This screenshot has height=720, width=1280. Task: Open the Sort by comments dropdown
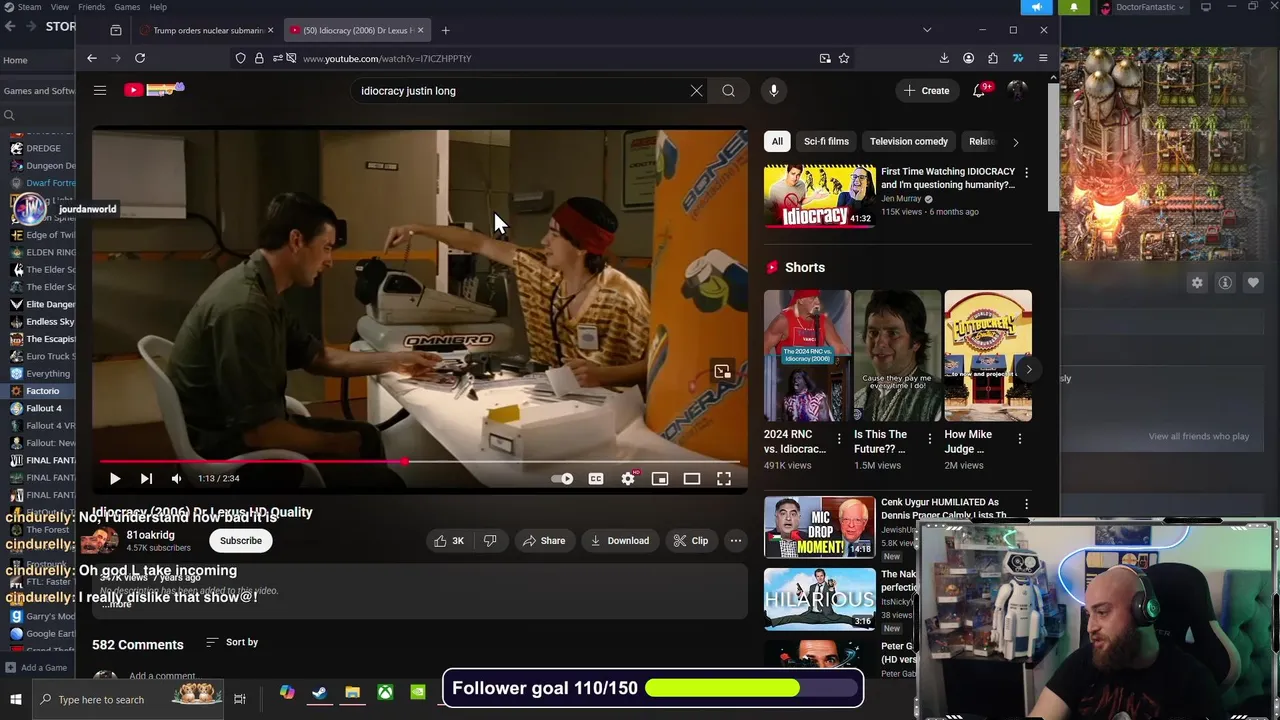(x=232, y=642)
